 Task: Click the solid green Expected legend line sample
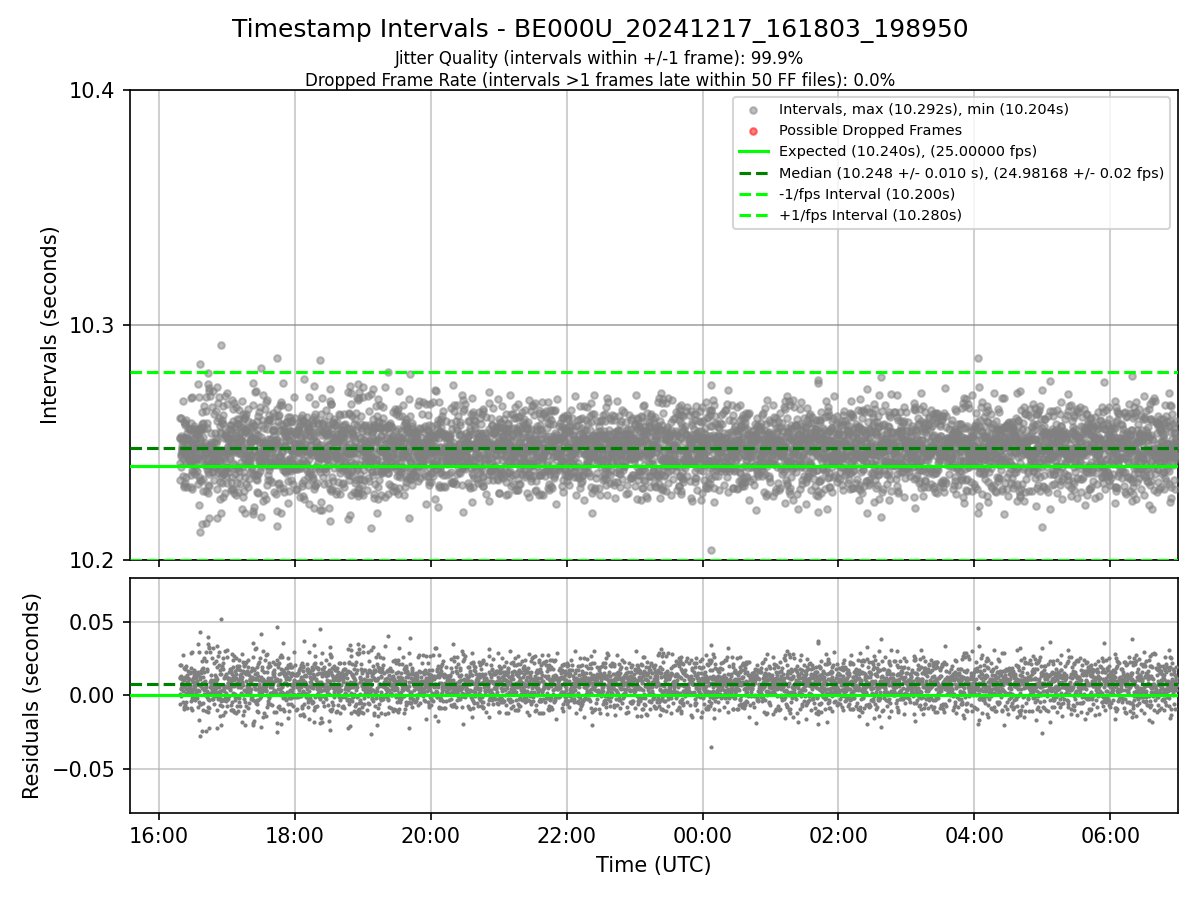pos(754,152)
